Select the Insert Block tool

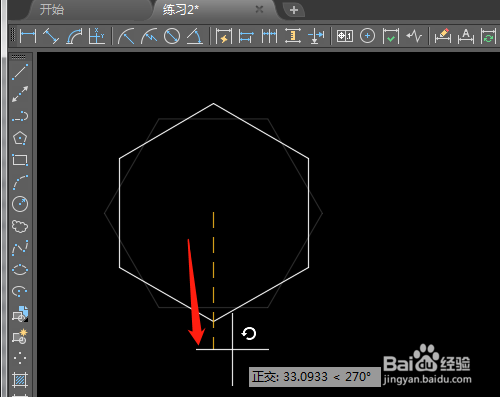click(x=20, y=314)
